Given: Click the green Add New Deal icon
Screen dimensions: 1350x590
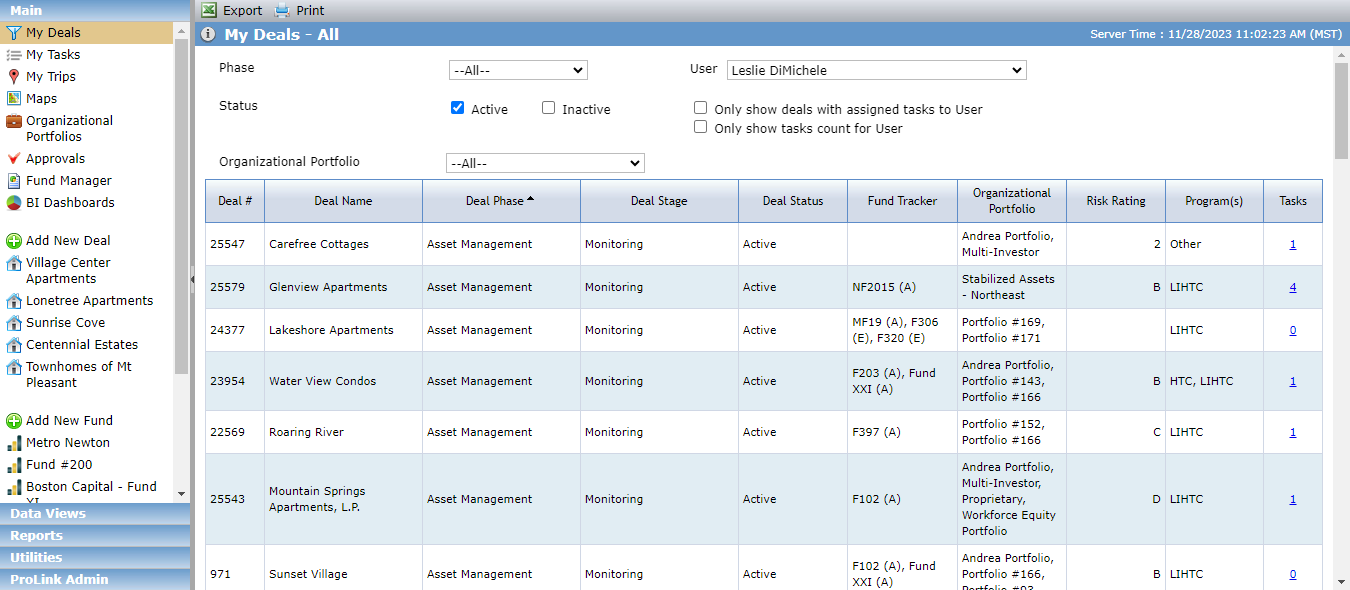Looking at the screenshot, I should (14, 241).
